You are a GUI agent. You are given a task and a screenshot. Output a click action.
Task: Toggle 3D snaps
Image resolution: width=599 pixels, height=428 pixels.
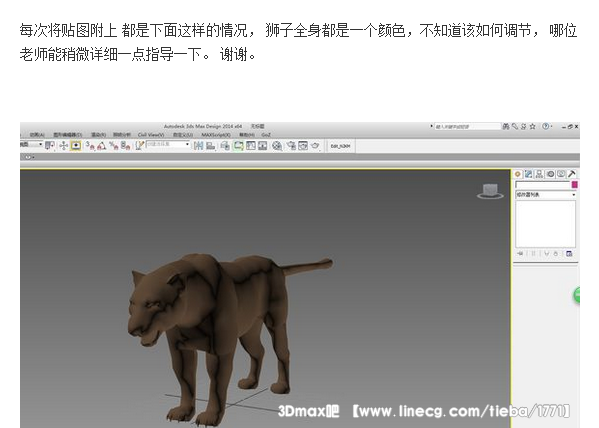tap(90, 146)
